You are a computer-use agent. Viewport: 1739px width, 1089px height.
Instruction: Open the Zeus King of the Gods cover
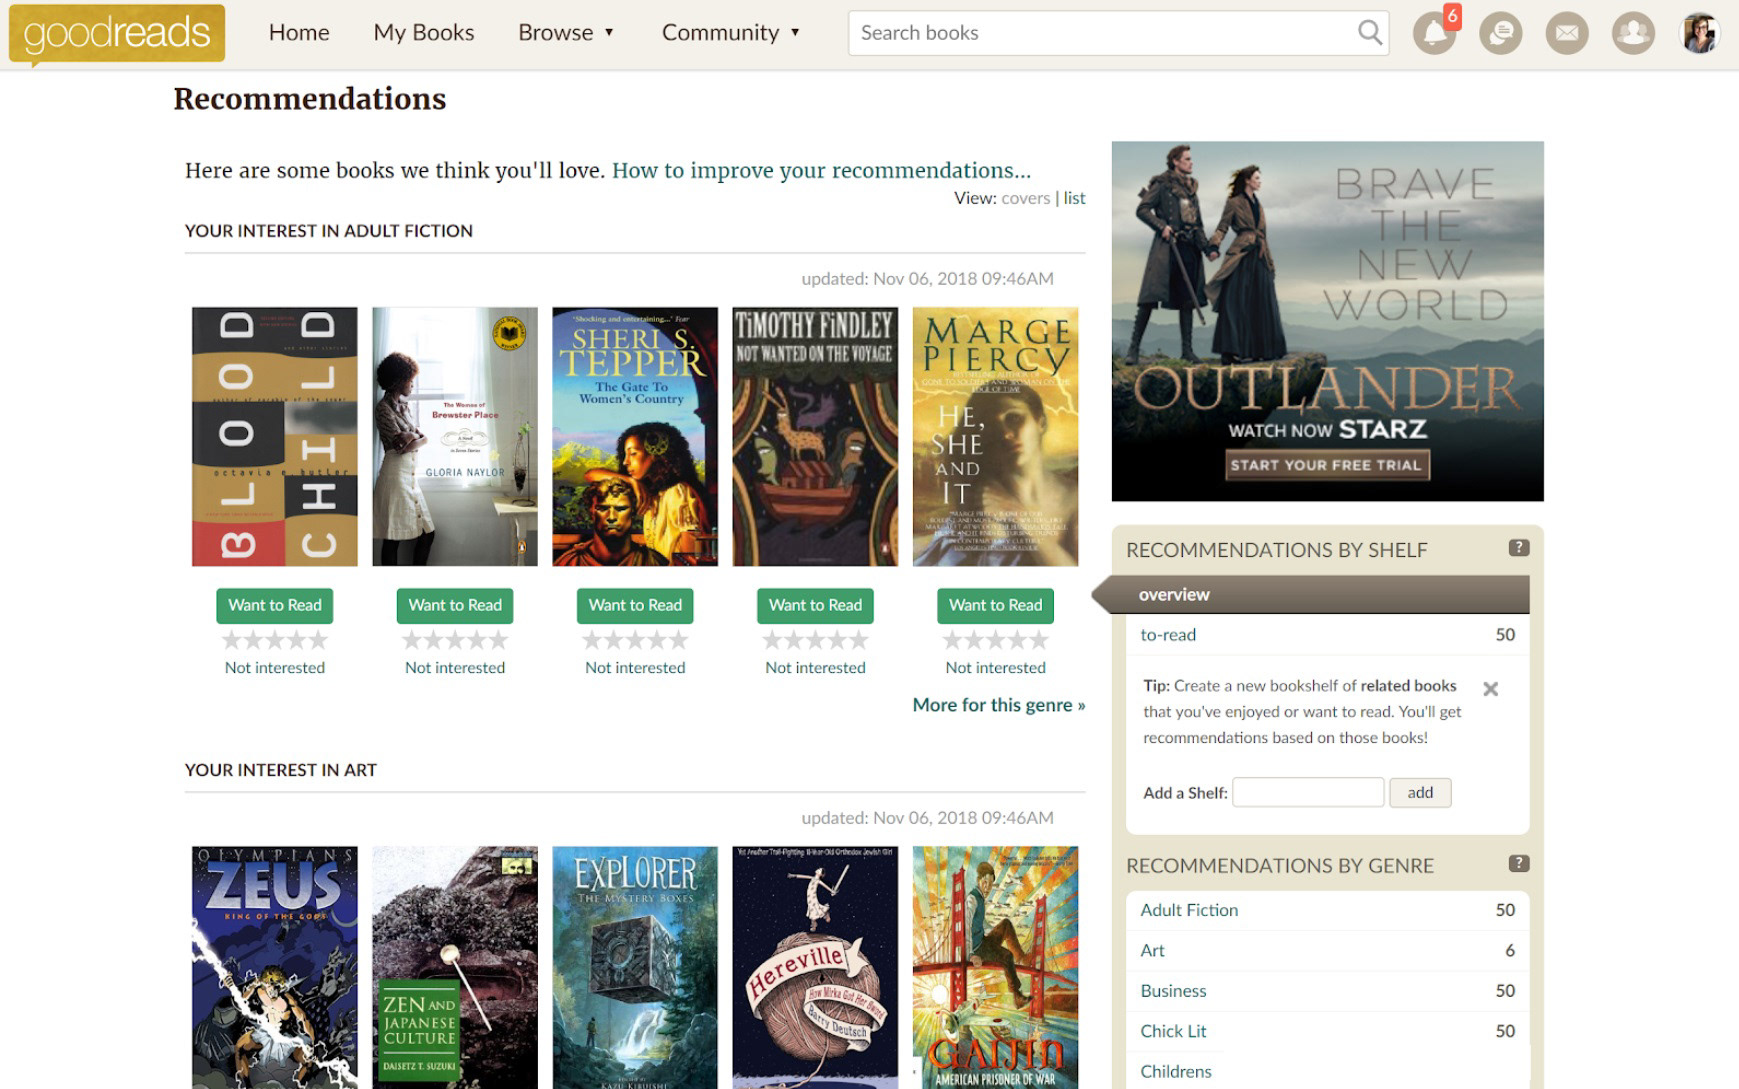click(275, 967)
